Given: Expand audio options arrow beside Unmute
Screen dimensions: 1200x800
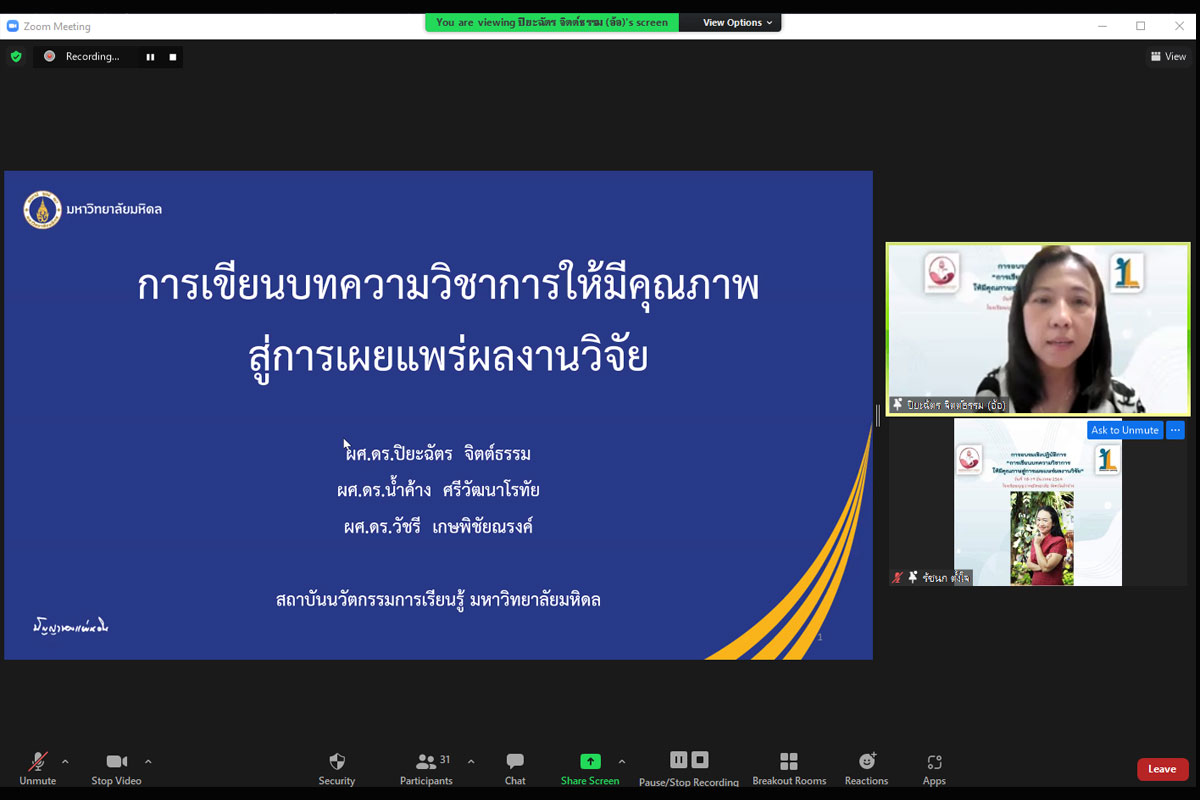Looking at the screenshot, I should (x=65, y=761).
